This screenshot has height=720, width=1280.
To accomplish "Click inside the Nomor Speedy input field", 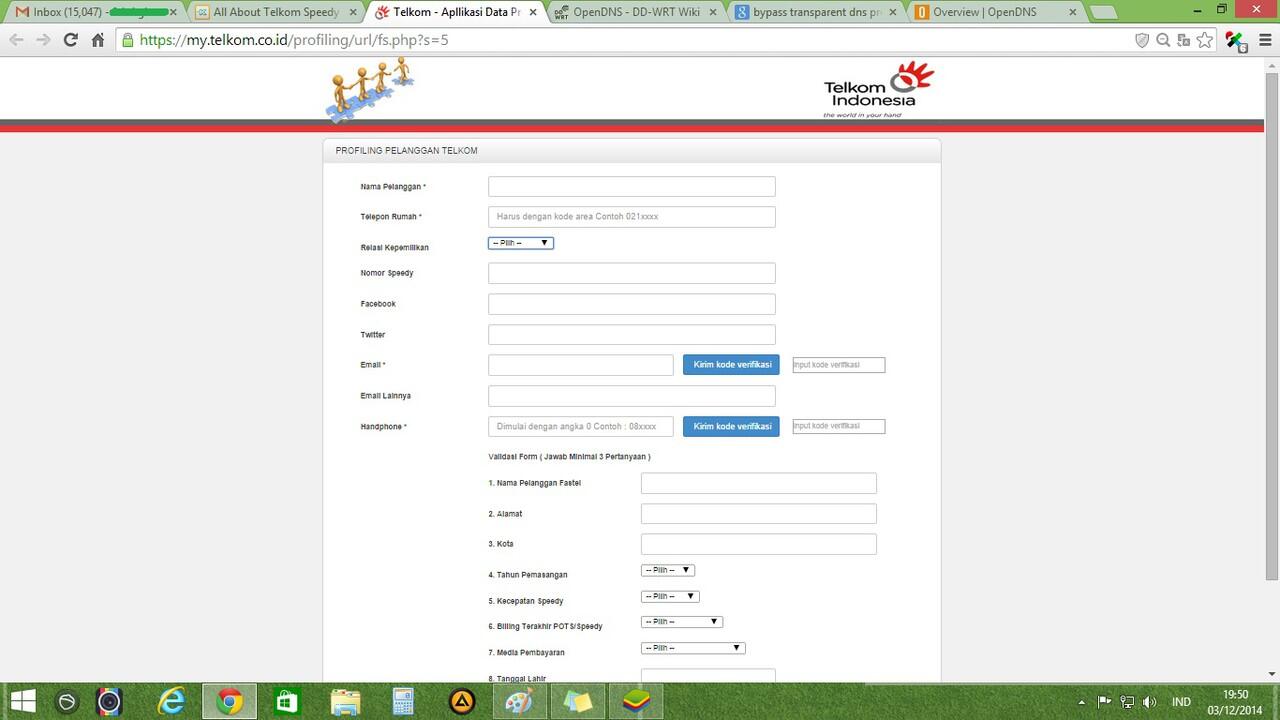I will click(x=631, y=272).
